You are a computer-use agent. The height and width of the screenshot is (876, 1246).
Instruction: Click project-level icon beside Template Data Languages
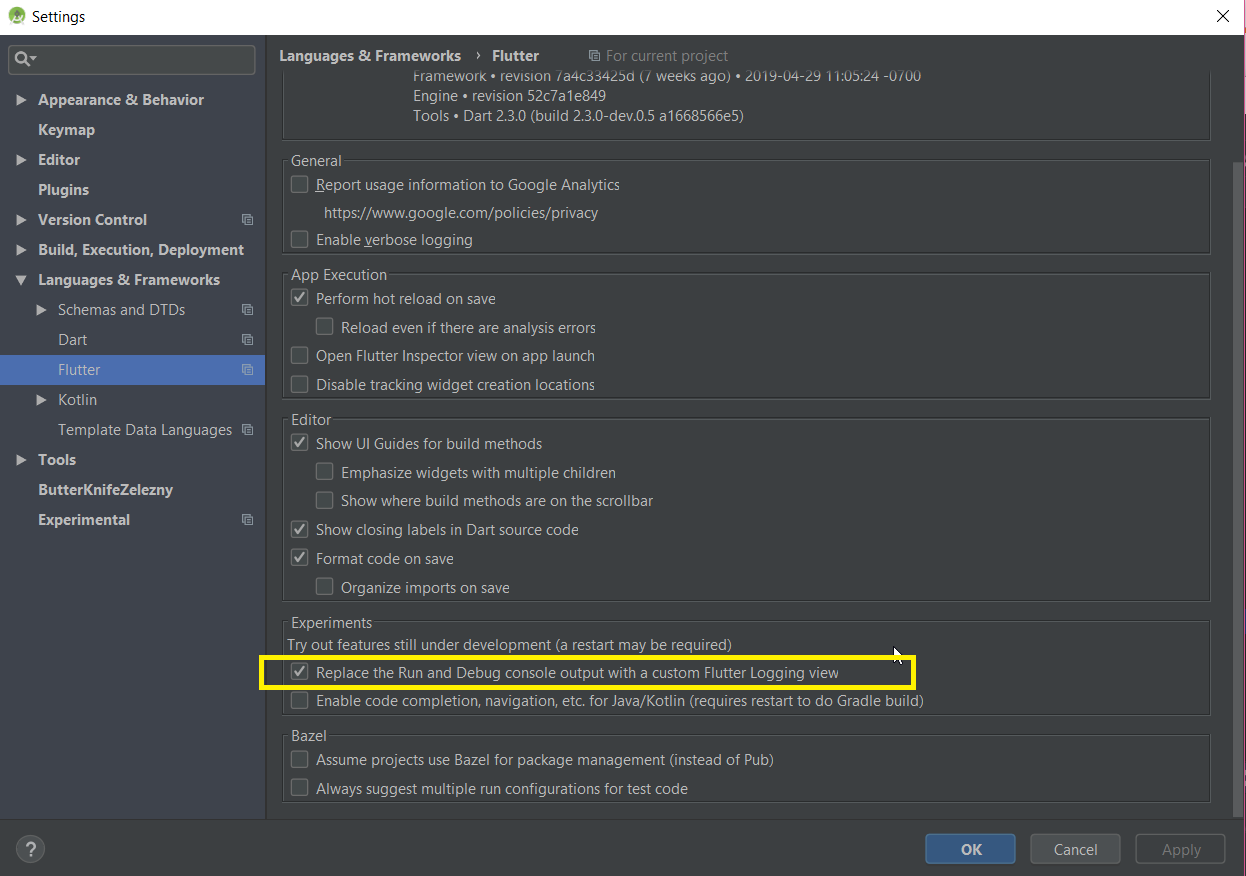248,430
